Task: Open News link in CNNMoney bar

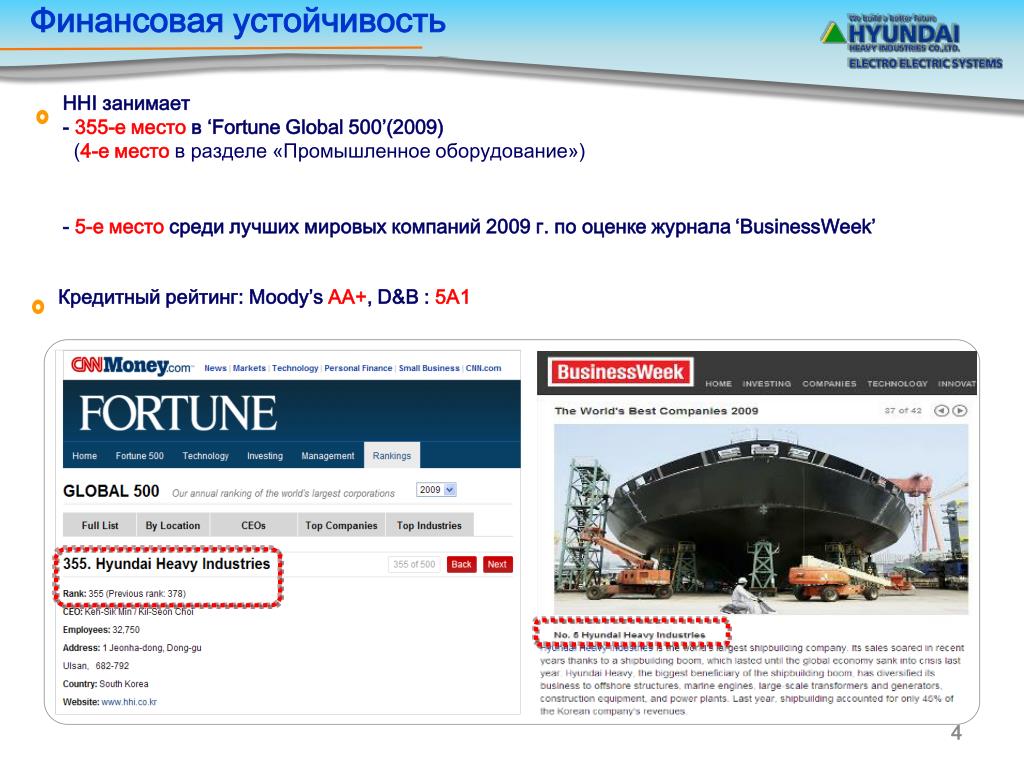Action: tap(216, 368)
